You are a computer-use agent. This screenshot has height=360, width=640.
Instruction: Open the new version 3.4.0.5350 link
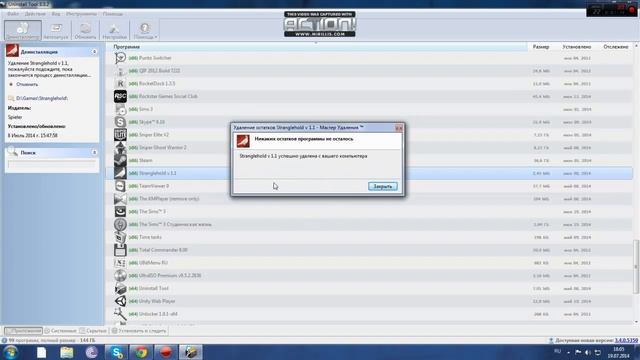coord(626,340)
